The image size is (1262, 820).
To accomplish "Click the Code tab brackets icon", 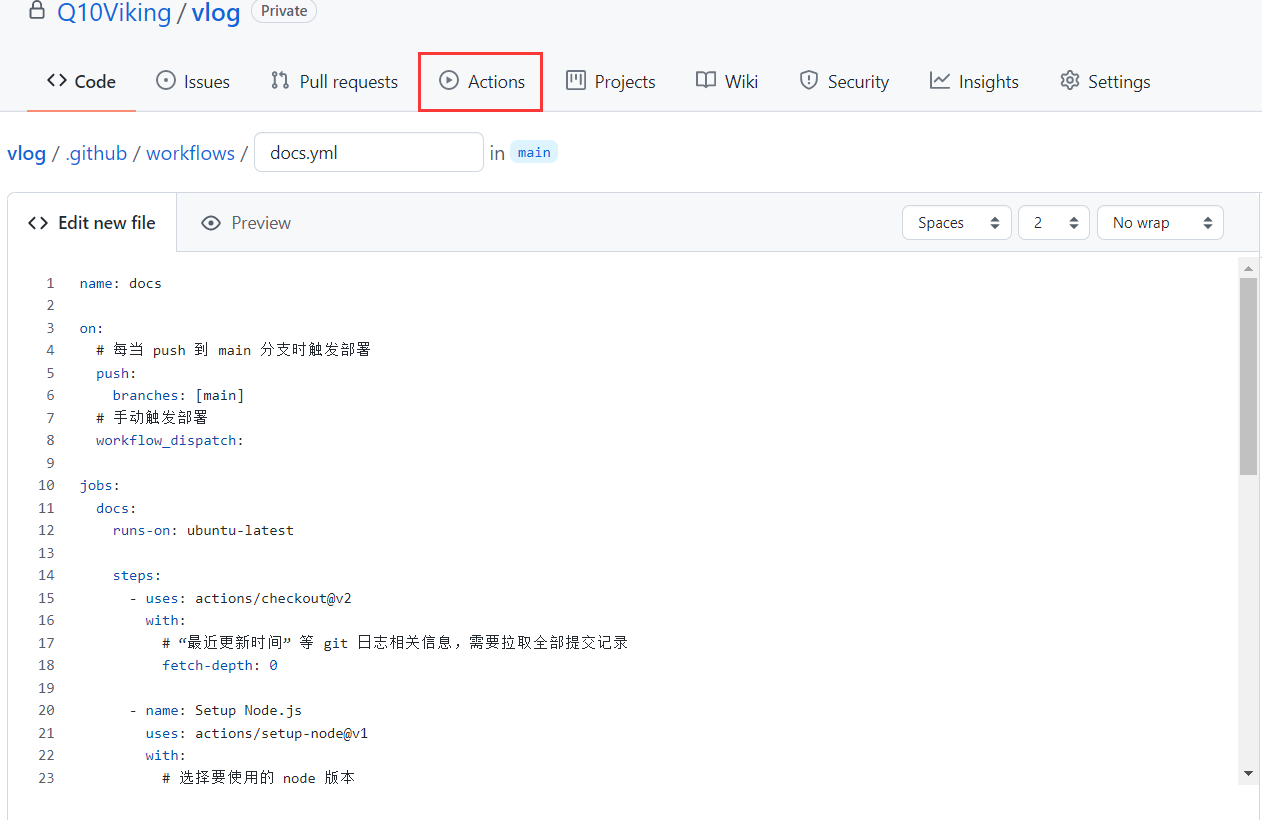I will [57, 81].
